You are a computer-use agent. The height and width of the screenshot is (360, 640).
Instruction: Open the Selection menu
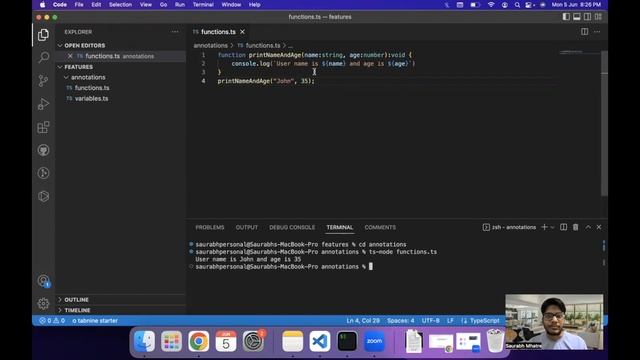[120, 4]
